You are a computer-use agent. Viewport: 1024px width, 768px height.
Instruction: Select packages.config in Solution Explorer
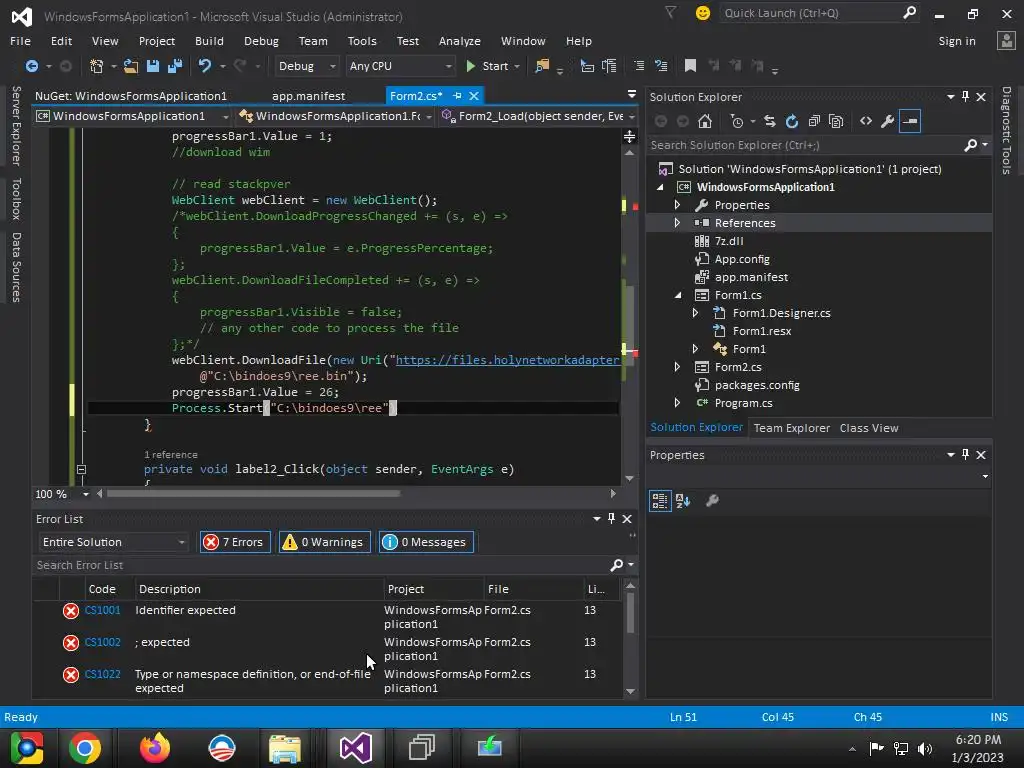[757, 385]
